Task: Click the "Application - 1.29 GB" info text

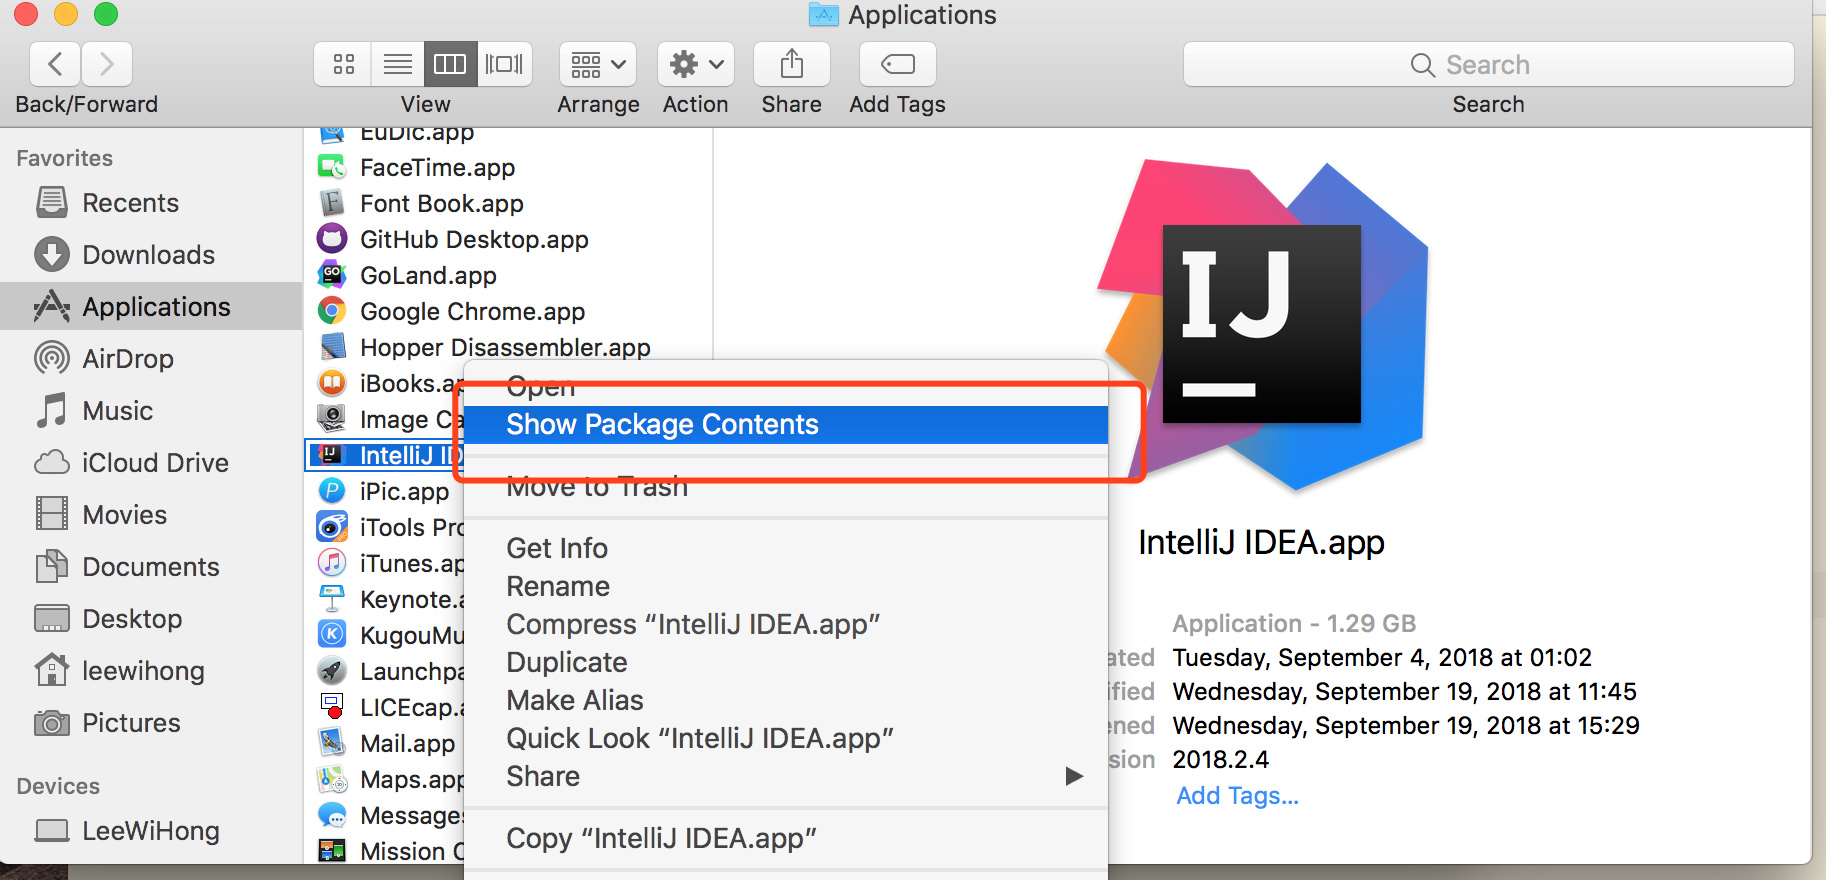Action: pyautogui.click(x=1294, y=624)
